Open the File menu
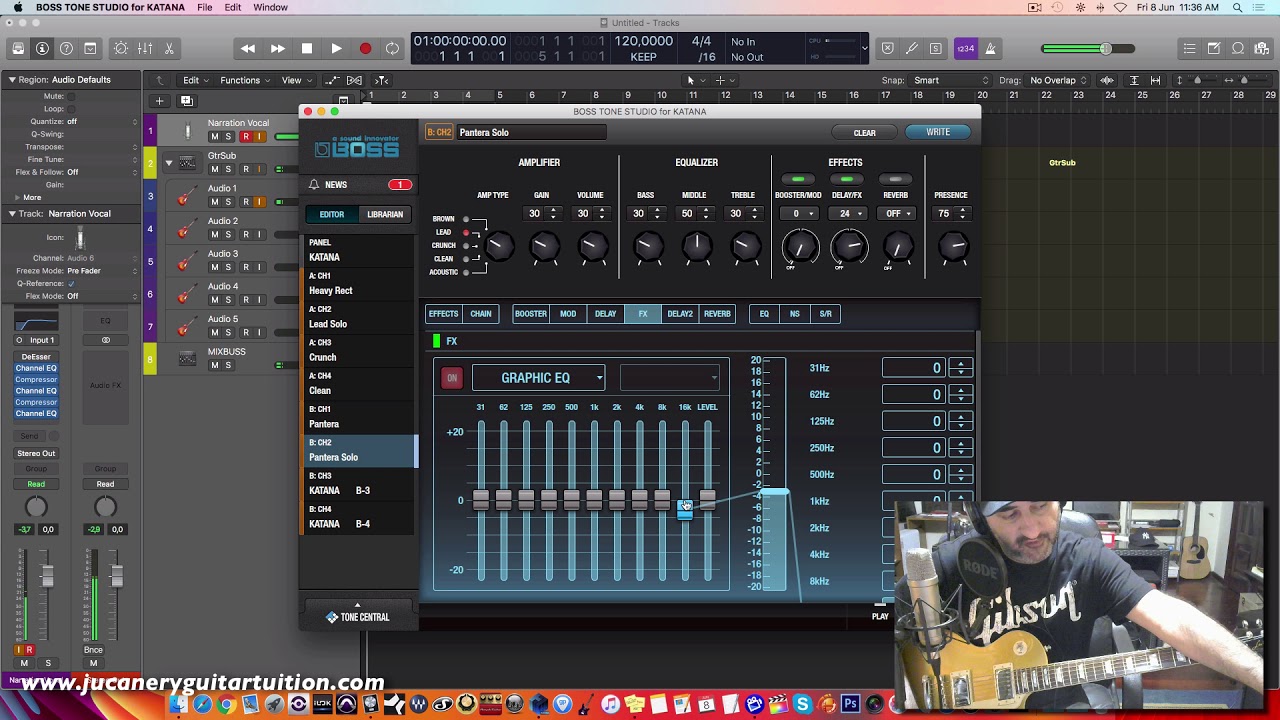Screen dimensions: 1280x720 (204, 7)
